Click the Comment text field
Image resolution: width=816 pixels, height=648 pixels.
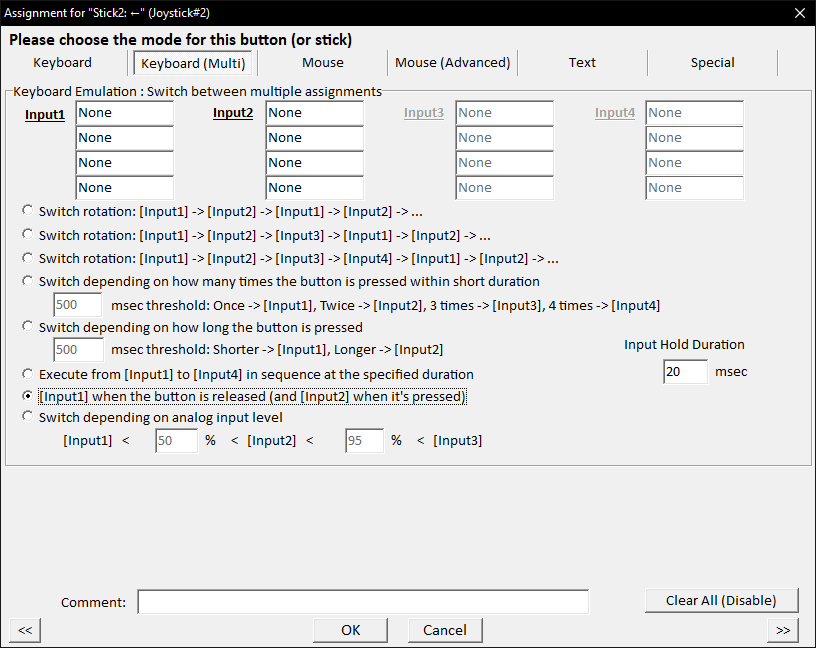(363, 602)
